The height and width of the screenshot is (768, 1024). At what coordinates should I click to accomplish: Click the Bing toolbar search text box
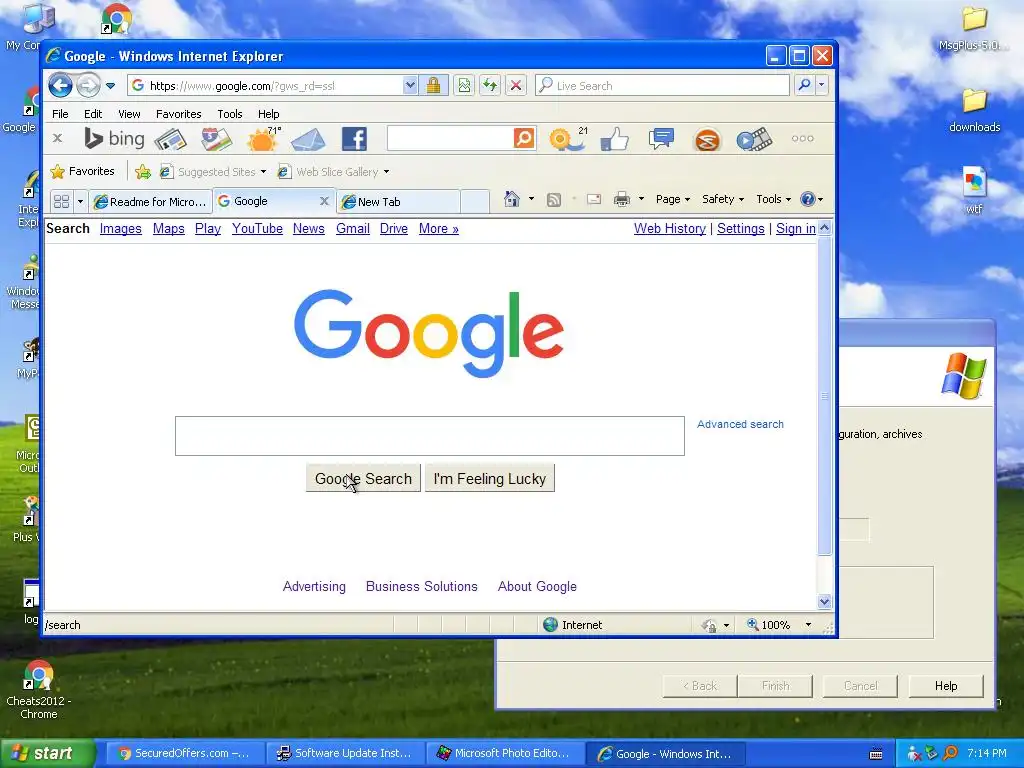pyautogui.click(x=450, y=138)
